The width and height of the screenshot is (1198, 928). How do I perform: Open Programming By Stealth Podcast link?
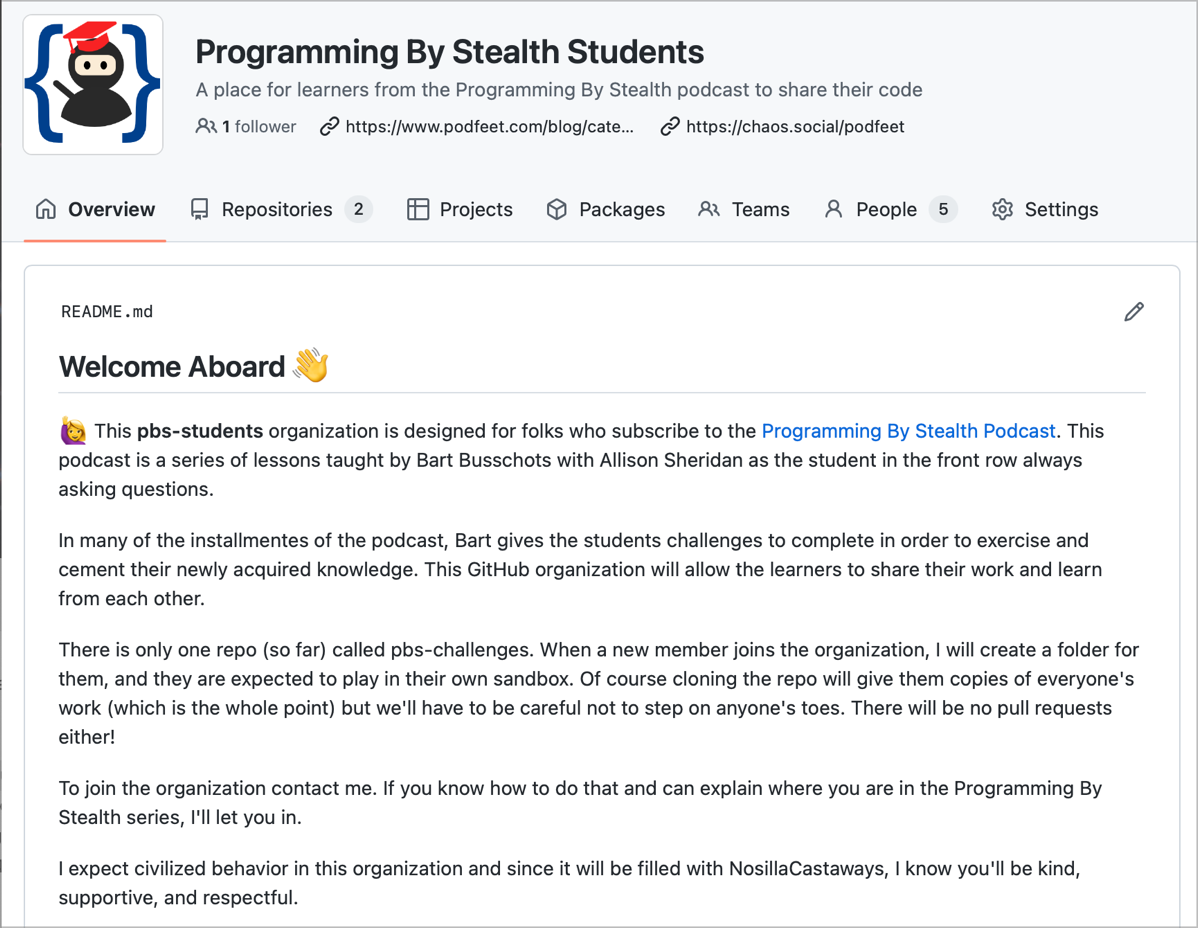pos(908,431)
